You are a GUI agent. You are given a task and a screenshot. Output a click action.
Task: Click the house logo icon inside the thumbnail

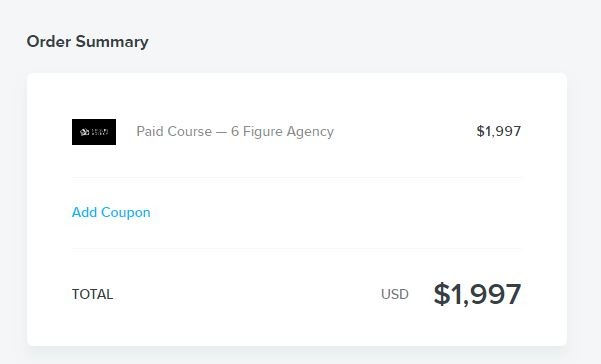pos(85,132)
